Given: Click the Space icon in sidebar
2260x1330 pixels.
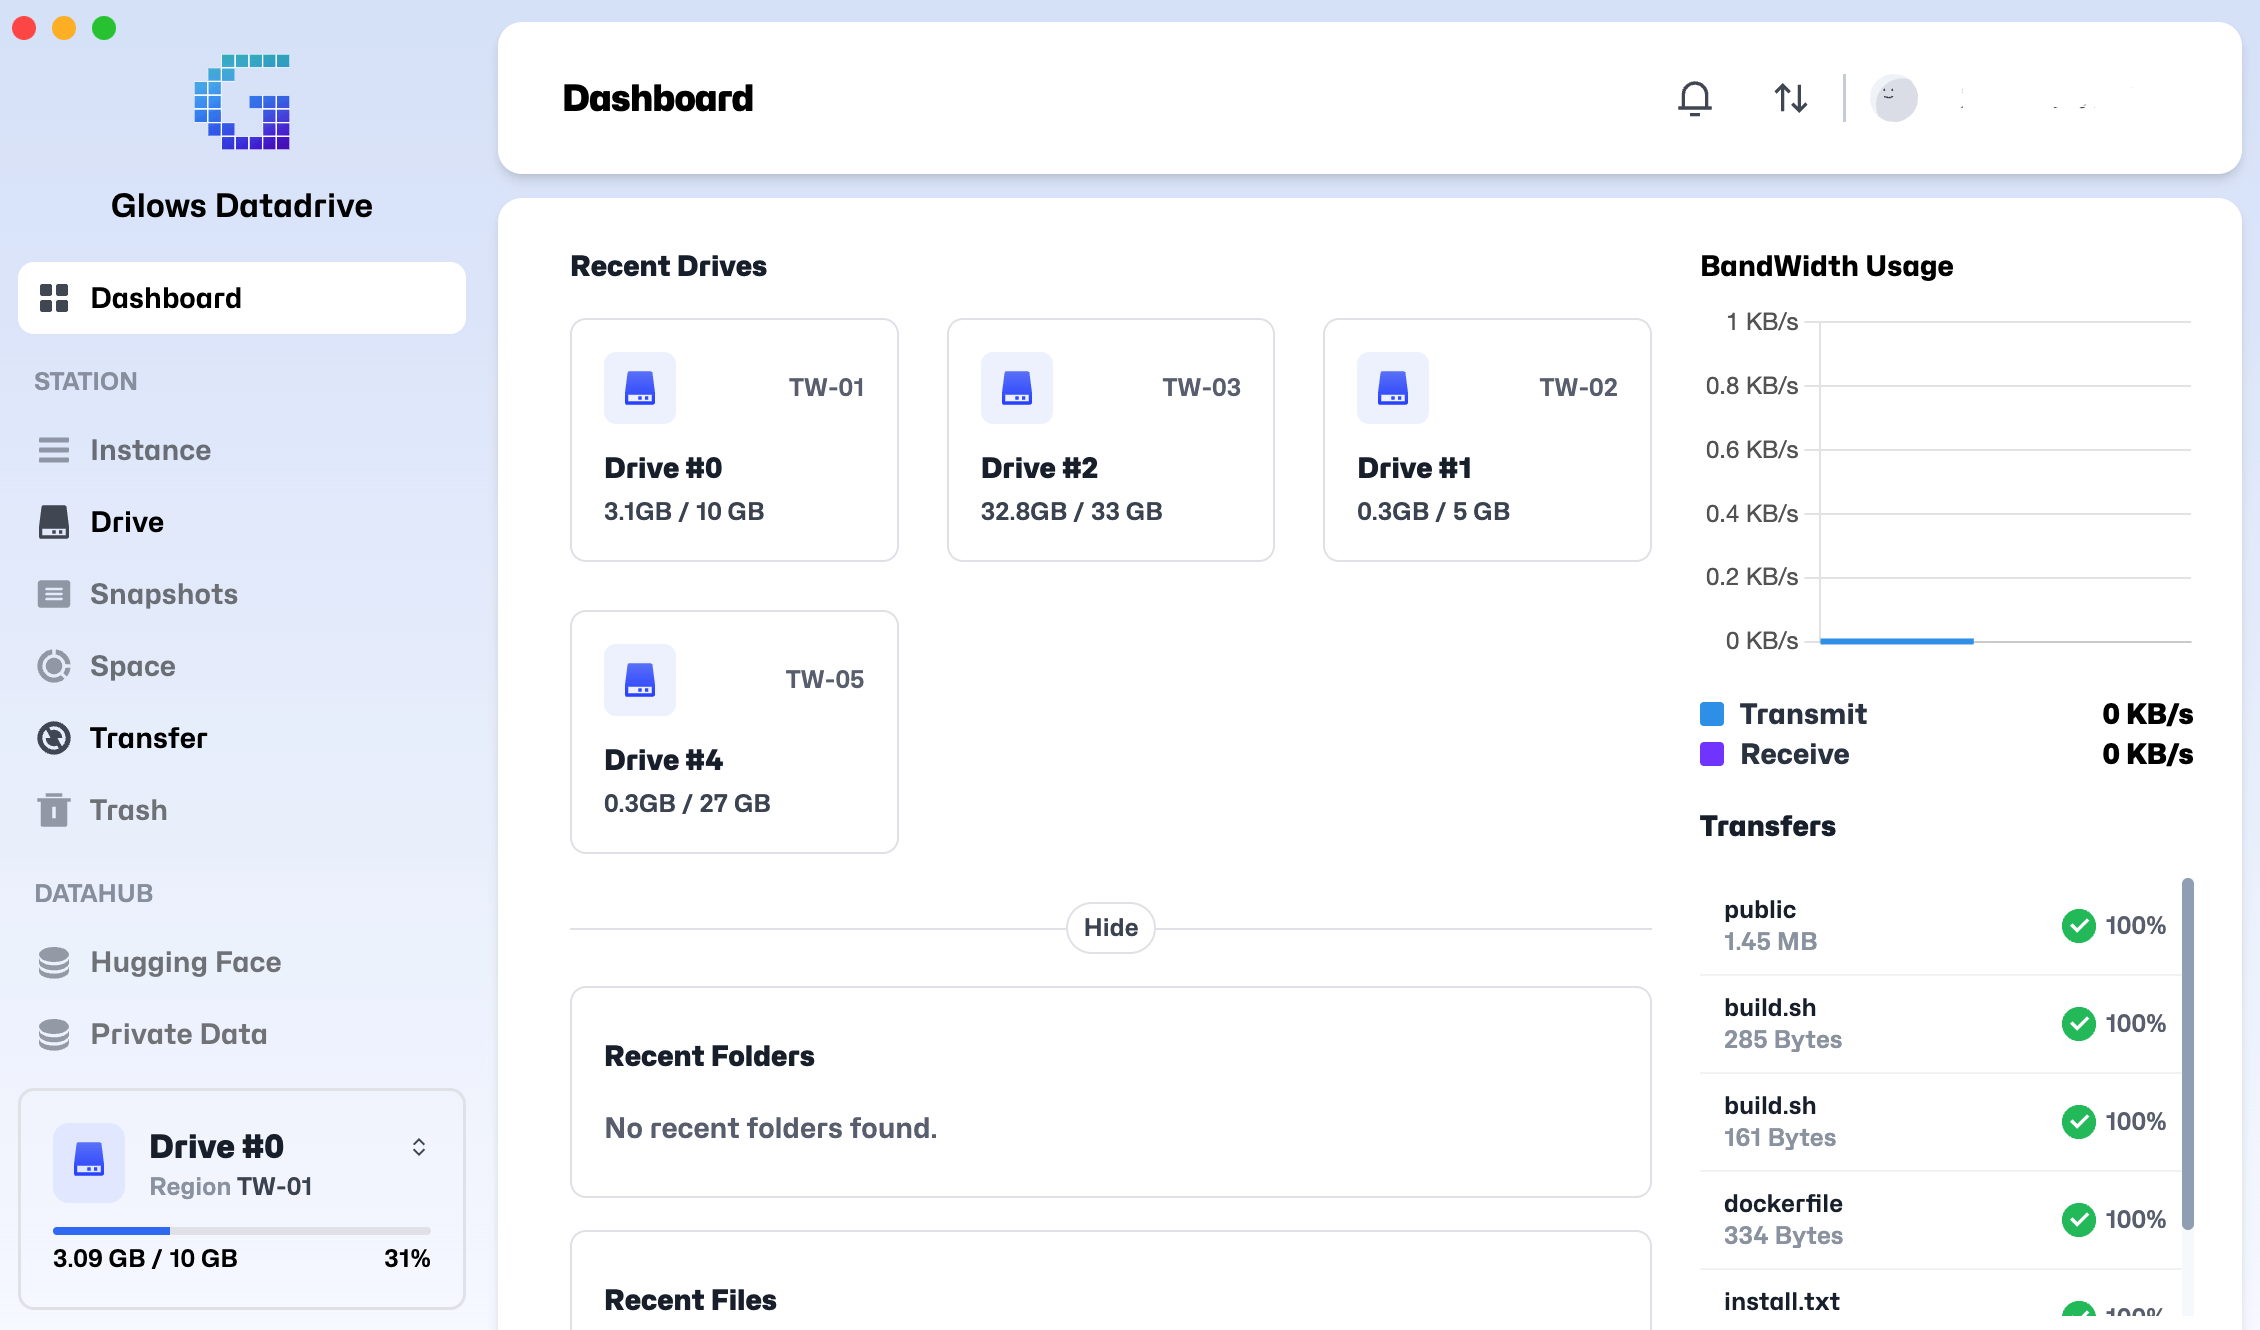Looking at the screenshot, I should 54,666.
